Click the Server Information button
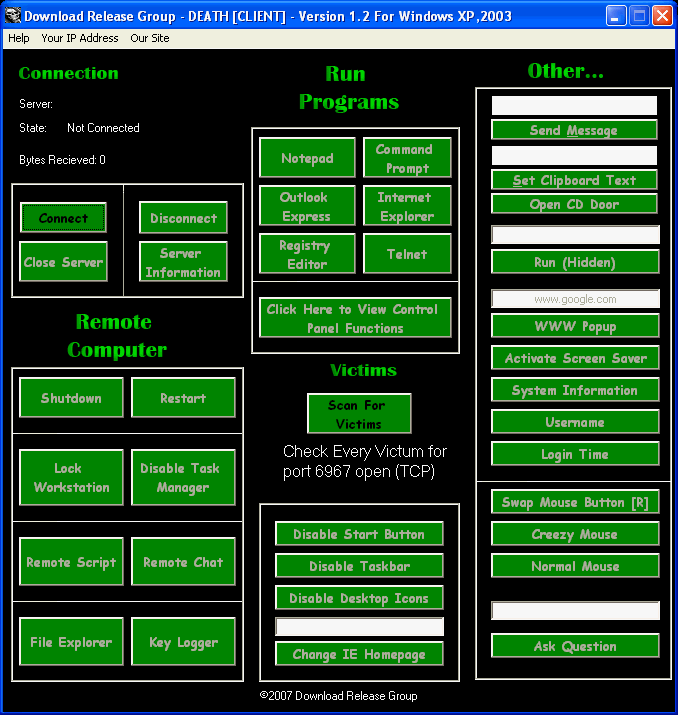 pos(183,262)
